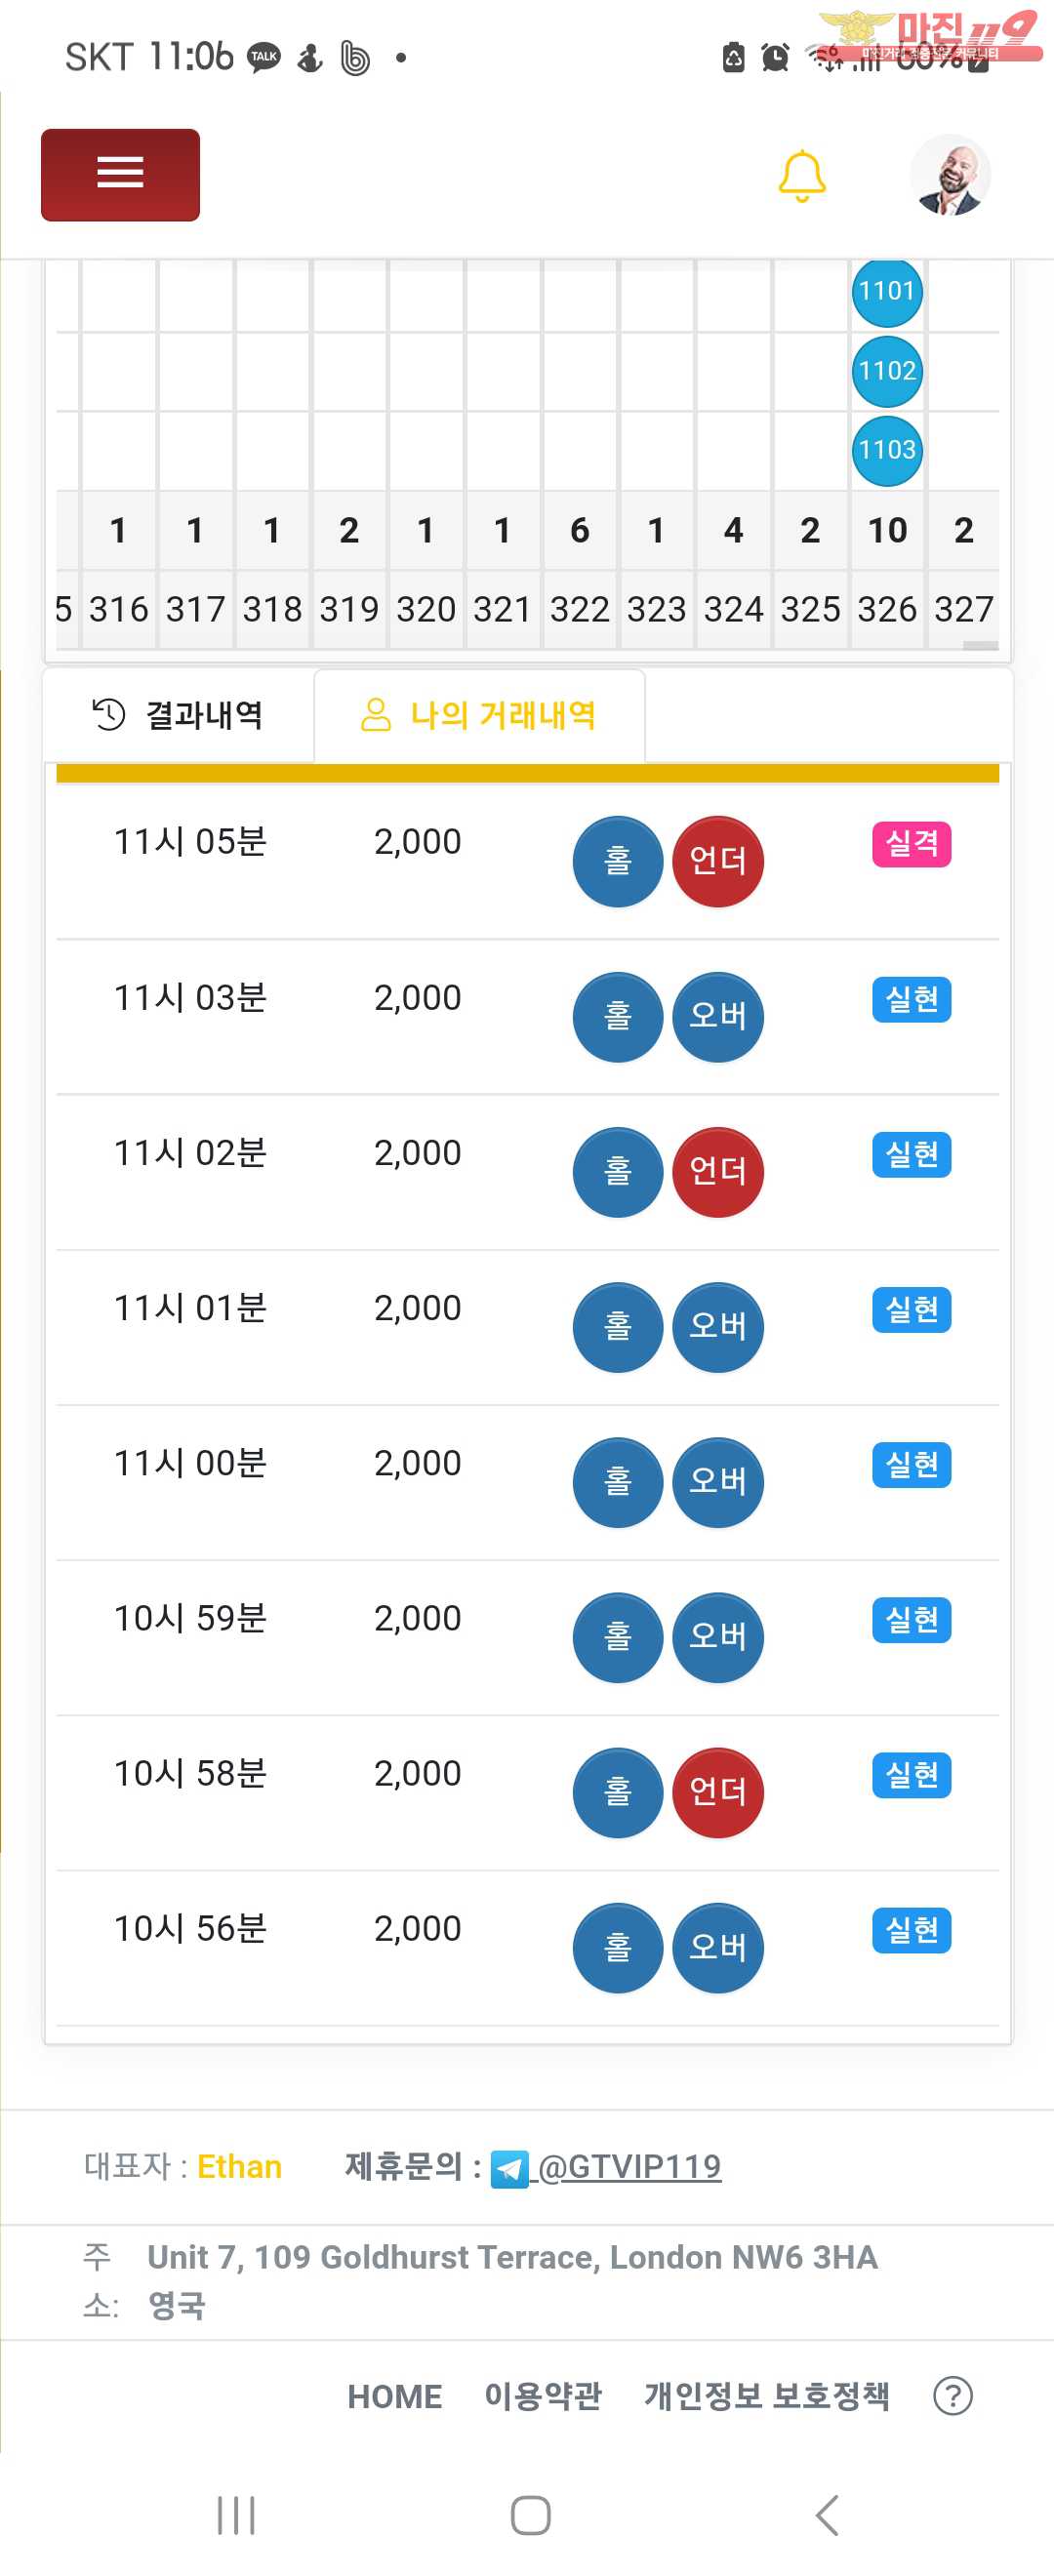Click 오버 badge in 11시 03분 row
Screen dimensions: 1054x2576
tap(718, 1016)
